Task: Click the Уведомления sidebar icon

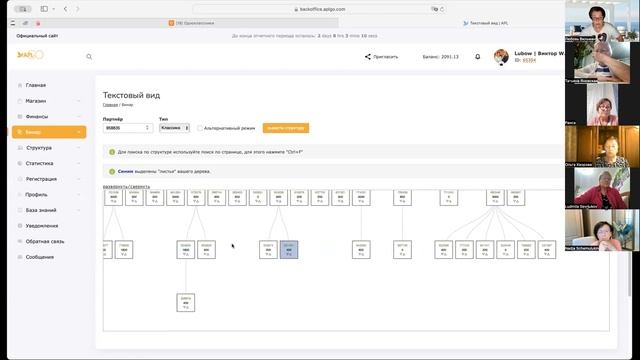Action: (x=20, y=226)
